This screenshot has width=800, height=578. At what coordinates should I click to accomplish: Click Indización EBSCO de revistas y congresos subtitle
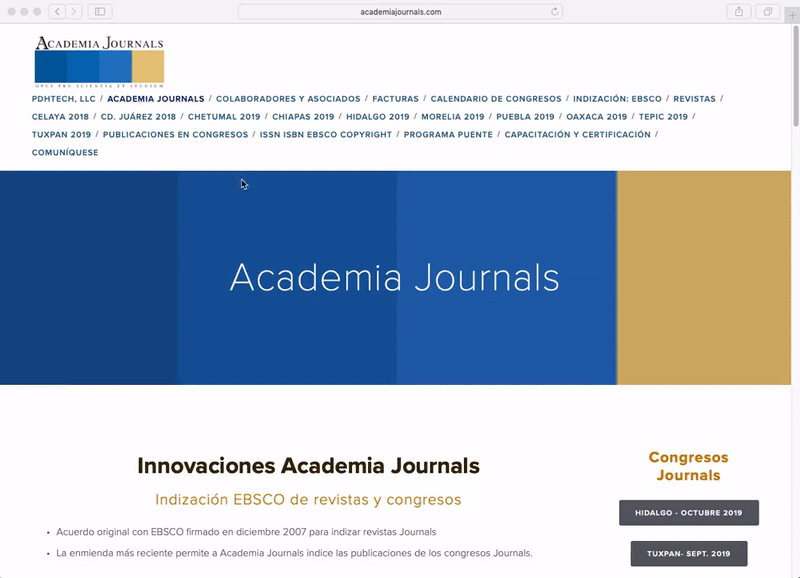coord(308,499)
